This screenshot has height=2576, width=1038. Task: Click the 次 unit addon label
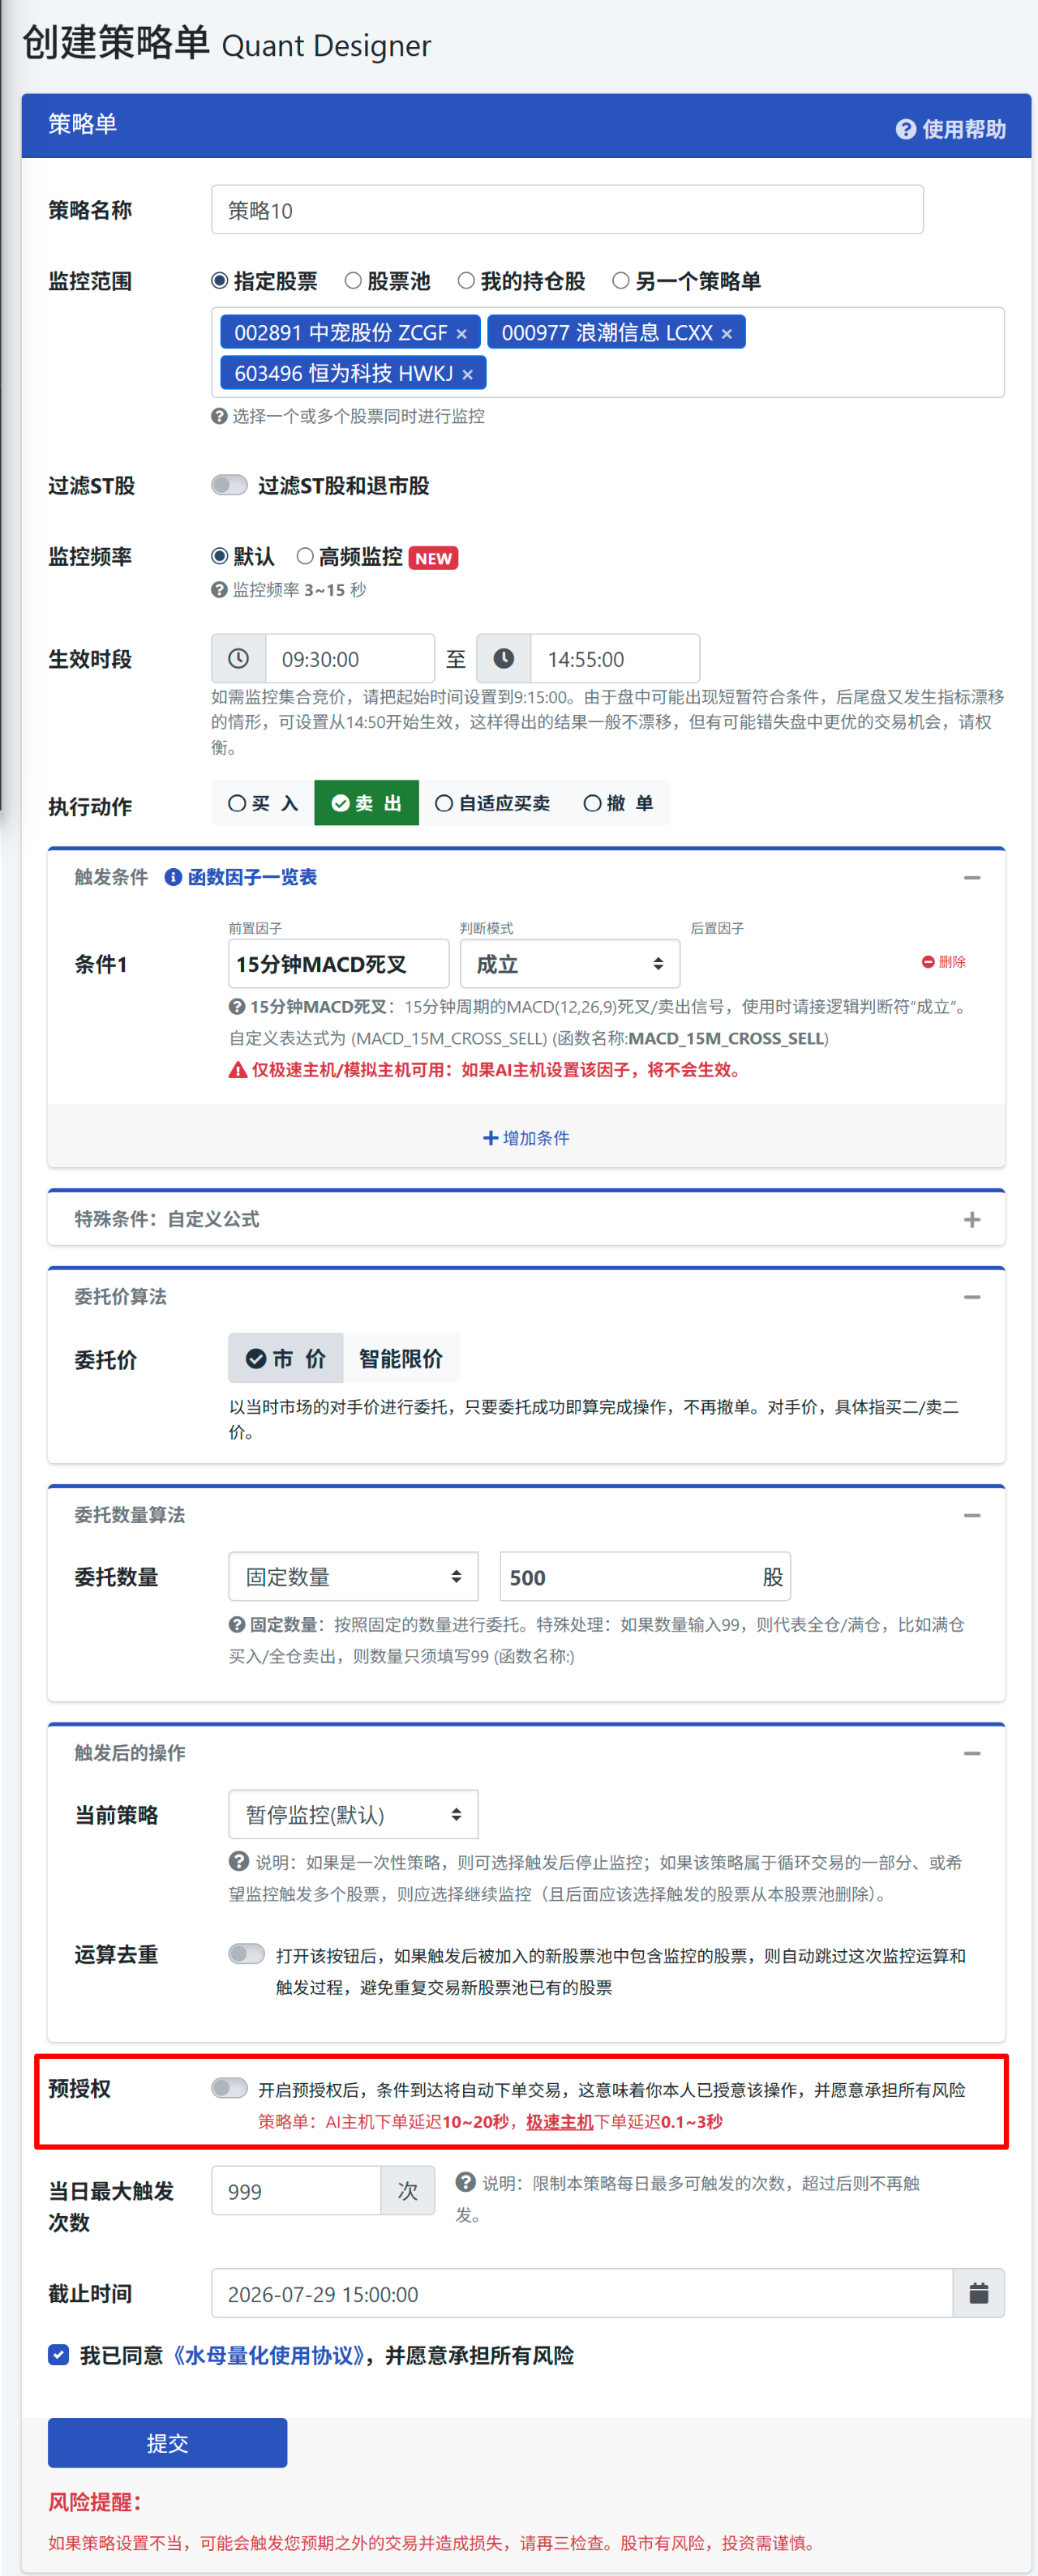[408, 2191]
